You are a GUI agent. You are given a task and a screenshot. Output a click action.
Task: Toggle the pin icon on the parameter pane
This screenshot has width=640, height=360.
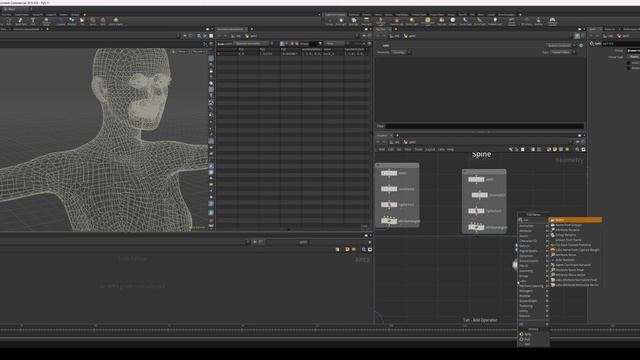(577, 36)
